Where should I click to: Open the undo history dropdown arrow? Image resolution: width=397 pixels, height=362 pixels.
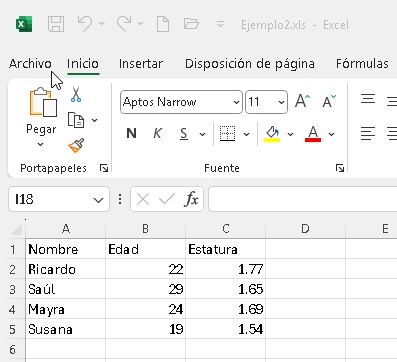[x=101, y=23]
